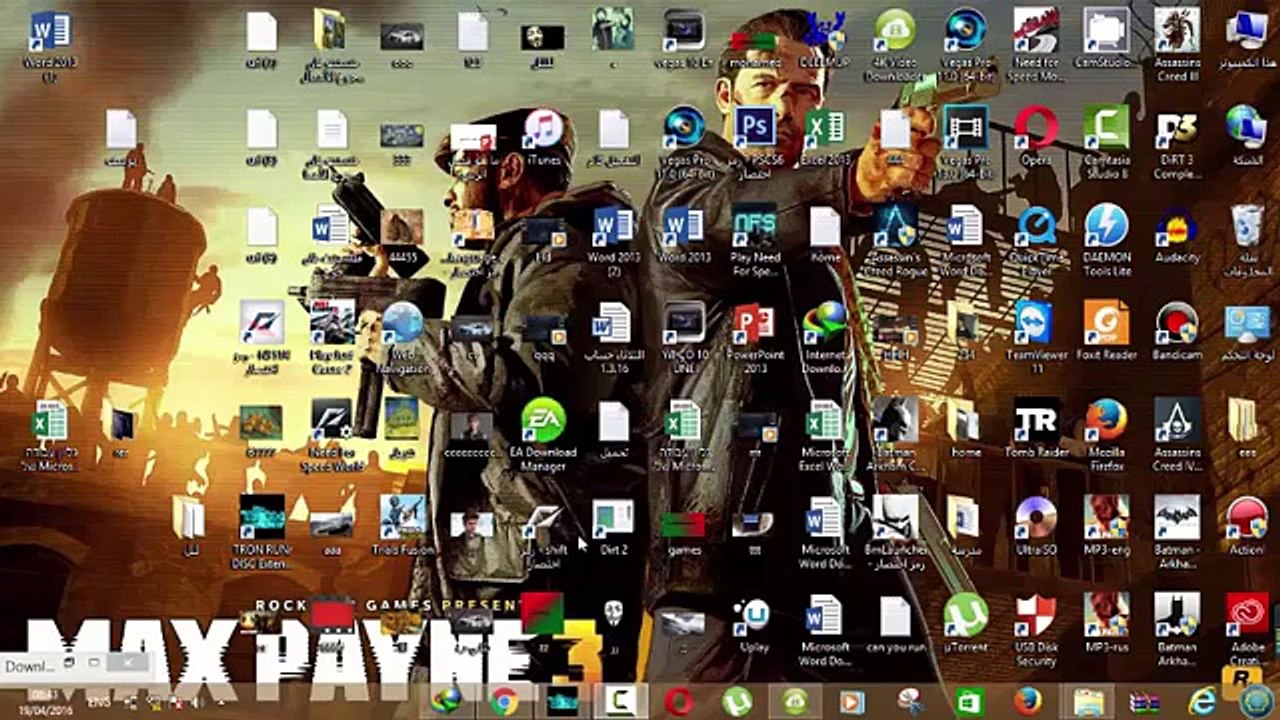Open the MP3-eng shortcut
Screen dimensions: 1280x720
click(x=1106, y=527)
